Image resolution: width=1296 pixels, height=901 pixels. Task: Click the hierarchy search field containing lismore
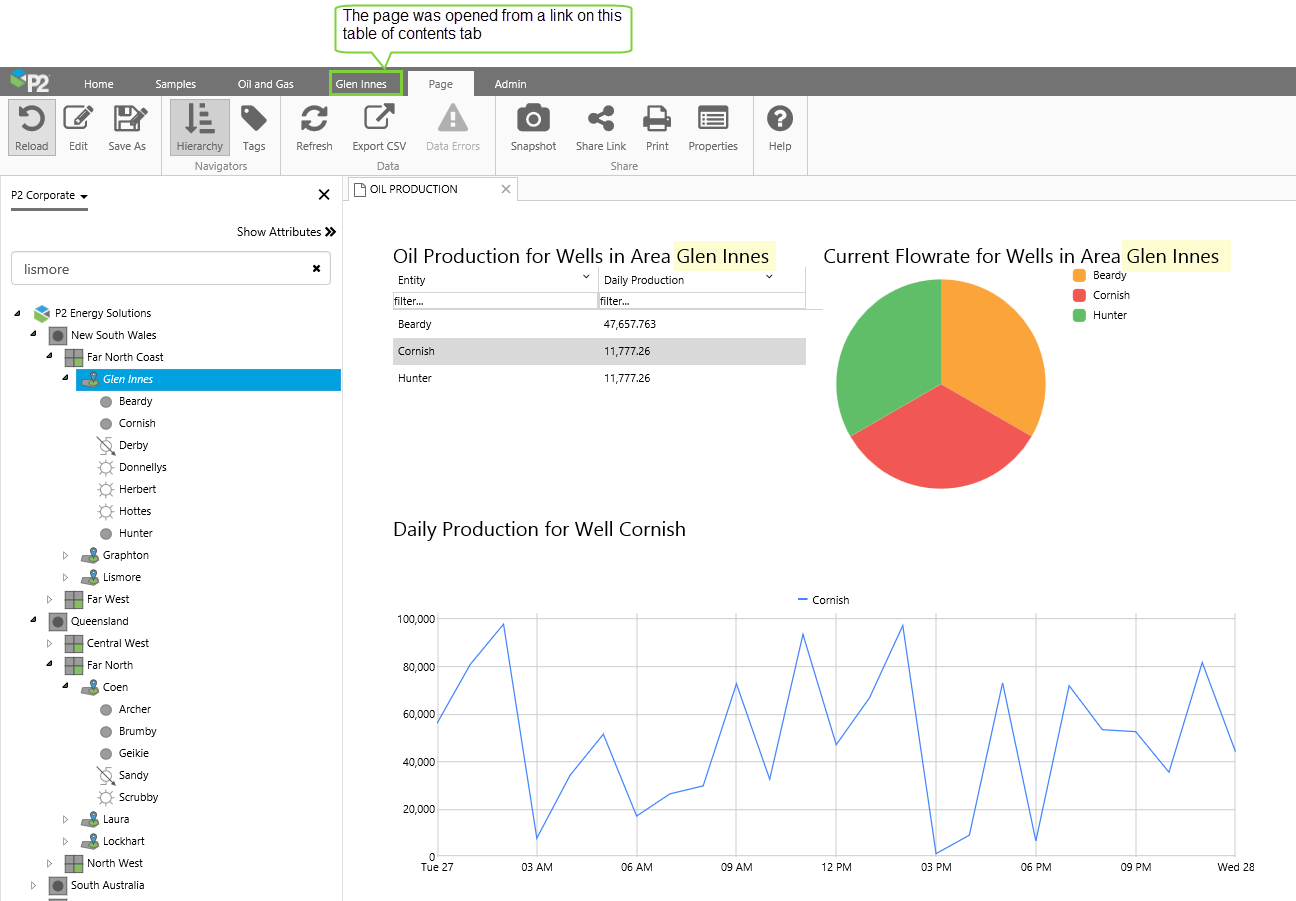[160, 269]
